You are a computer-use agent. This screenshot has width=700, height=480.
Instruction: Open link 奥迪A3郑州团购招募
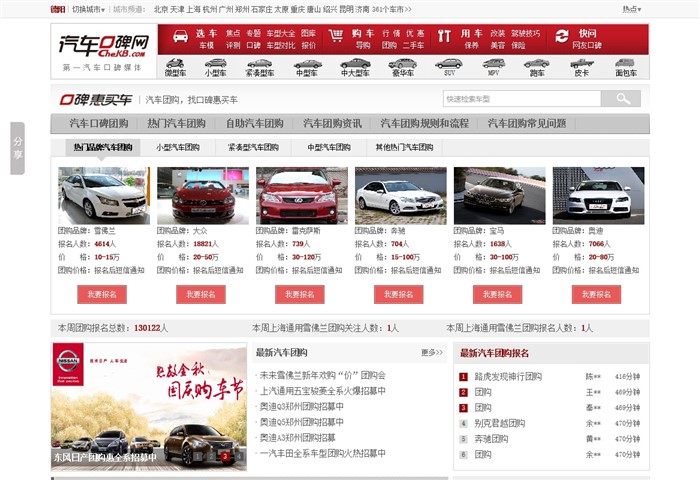(297, 438)
